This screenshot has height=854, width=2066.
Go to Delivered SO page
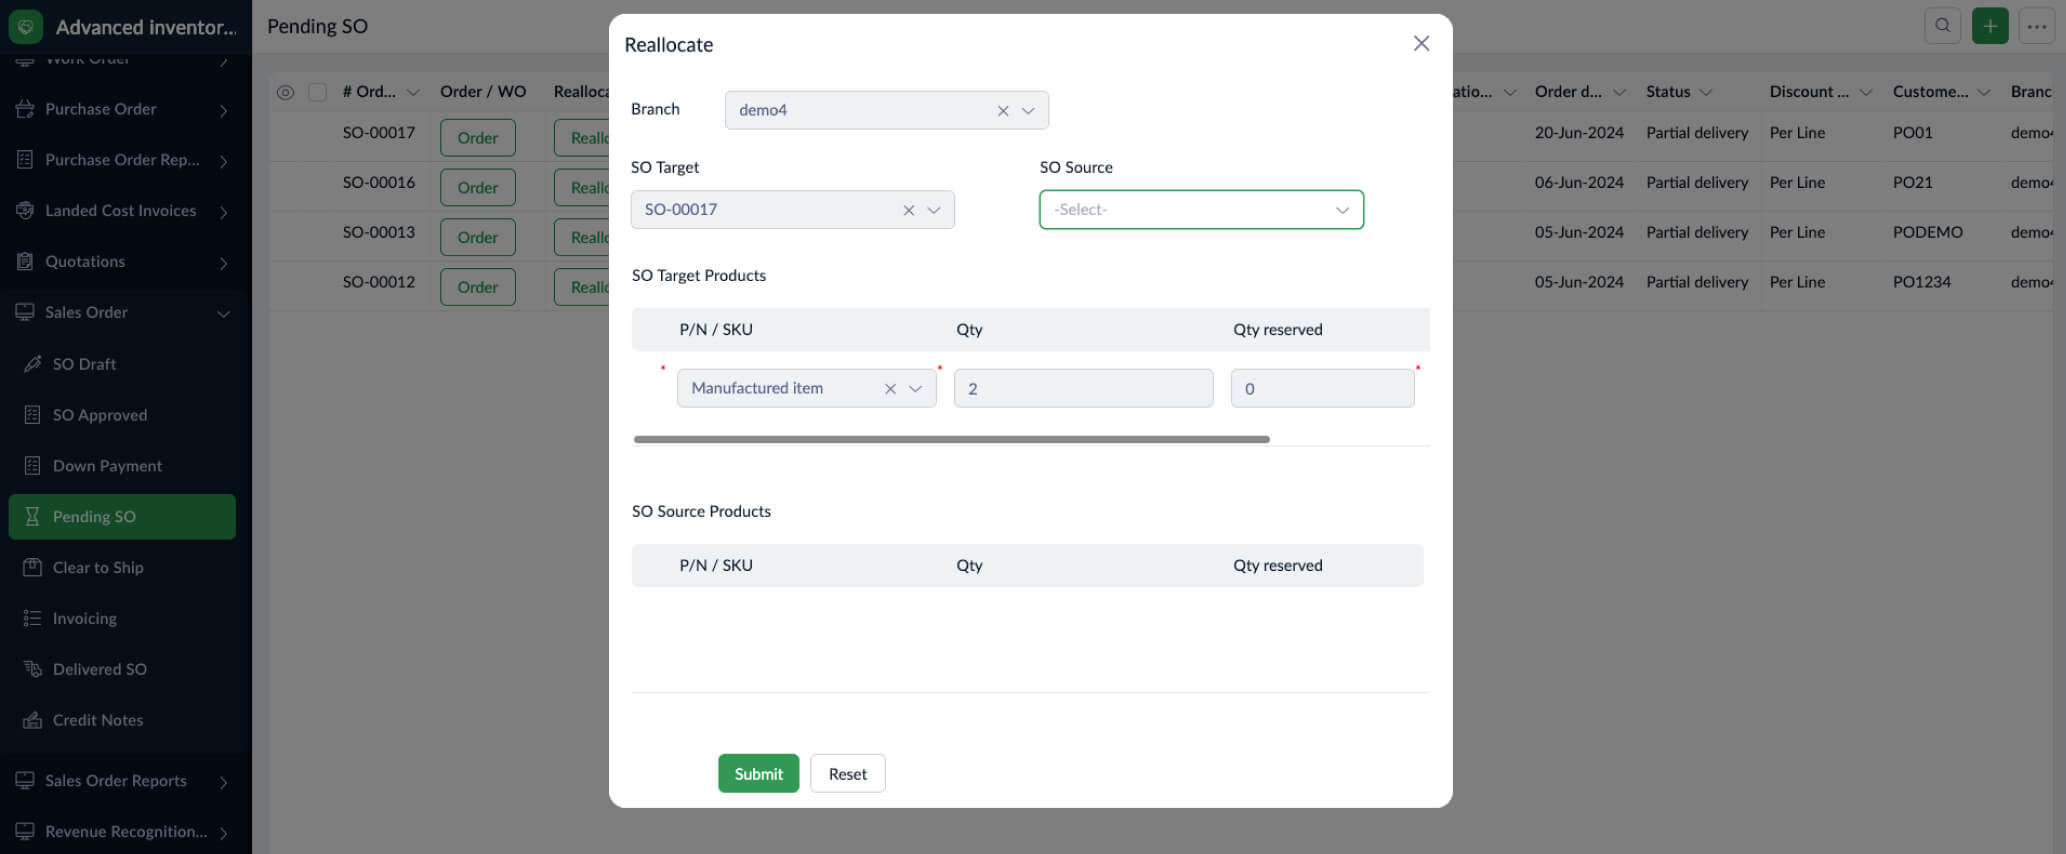click(x=100, y=669)
